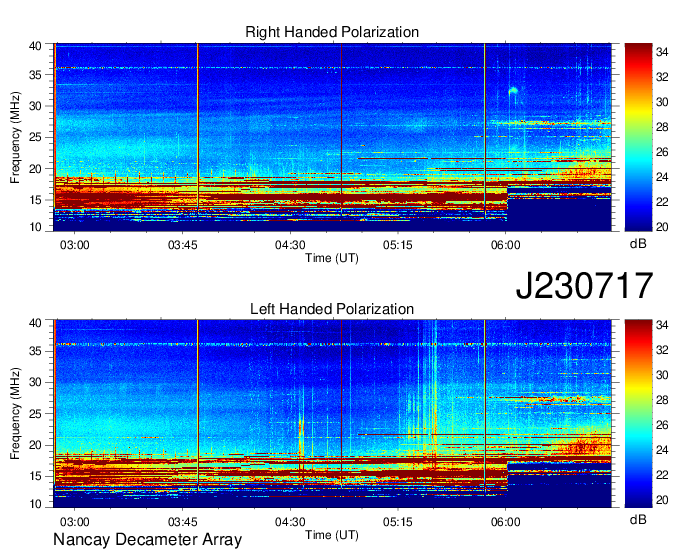Image resolution: width=680 pixels, height=552 pixels.
Task: Click the 05:15 tick in Right Handed plot
Action: coord(398,245)
